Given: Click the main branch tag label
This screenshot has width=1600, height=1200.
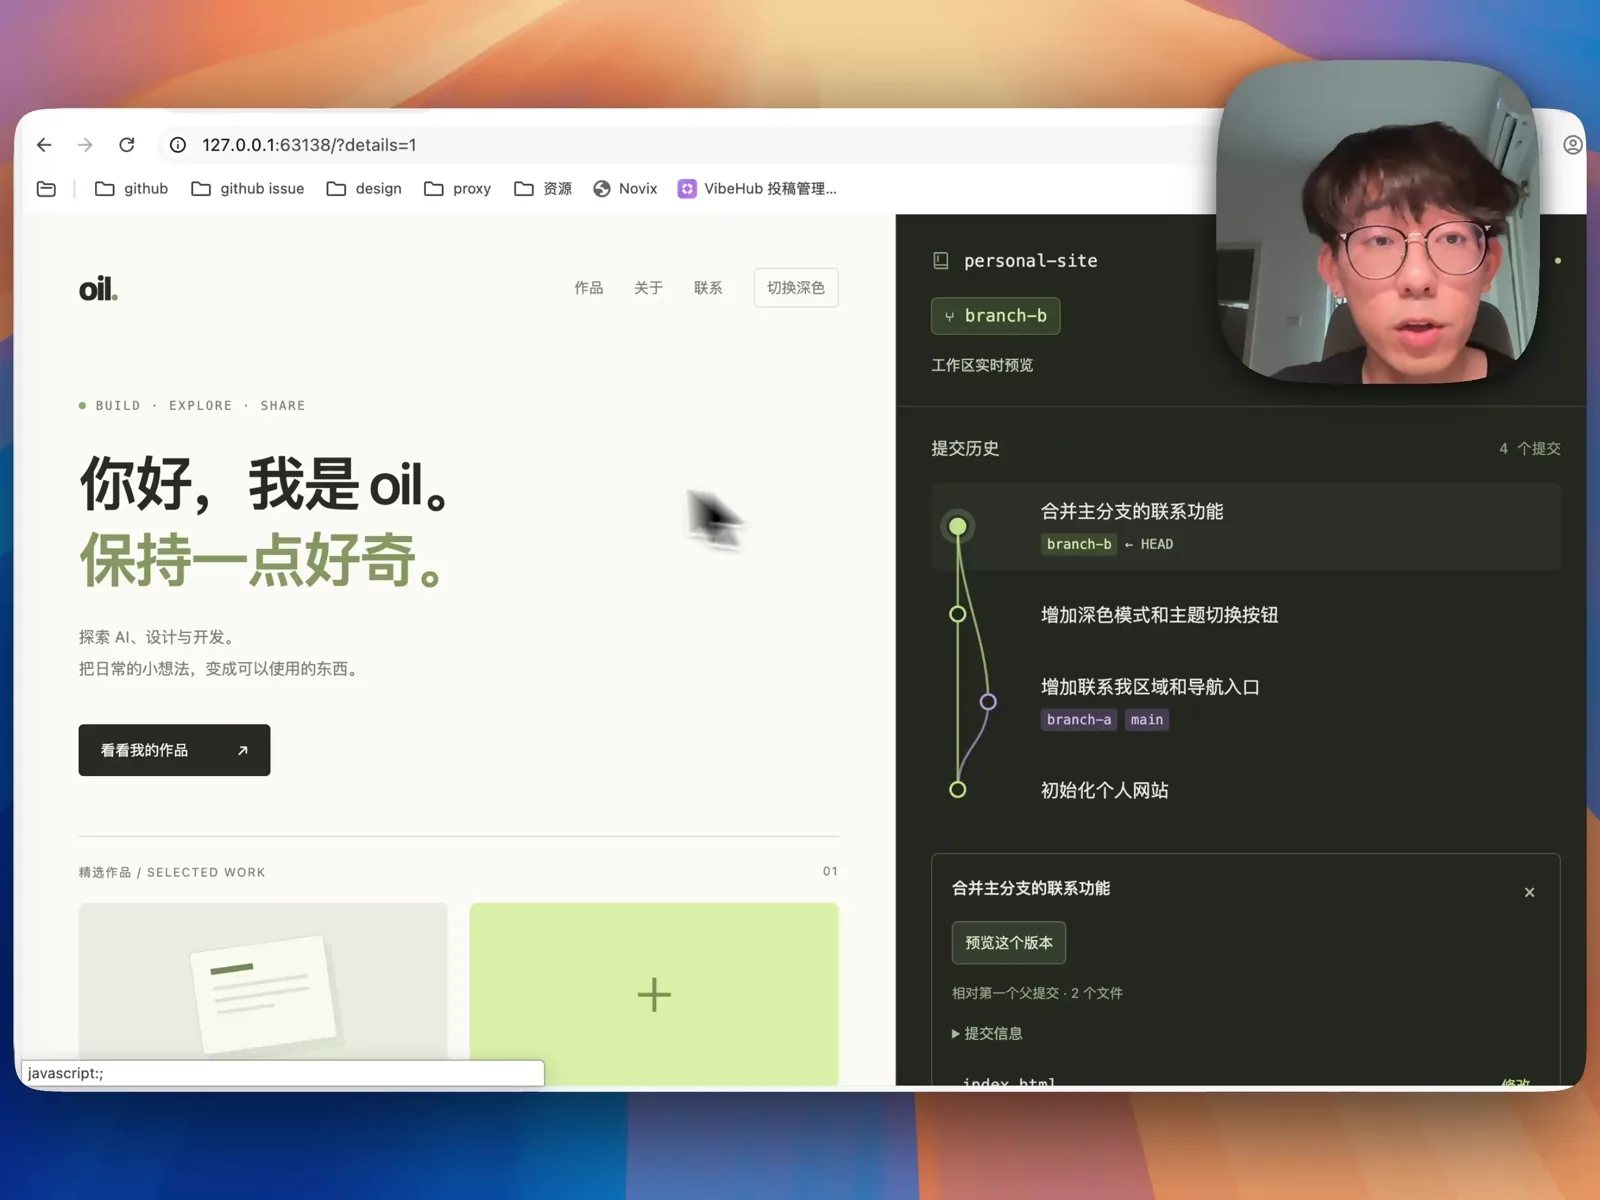Looking at the screenshot, I should [x=1147, y=720].
